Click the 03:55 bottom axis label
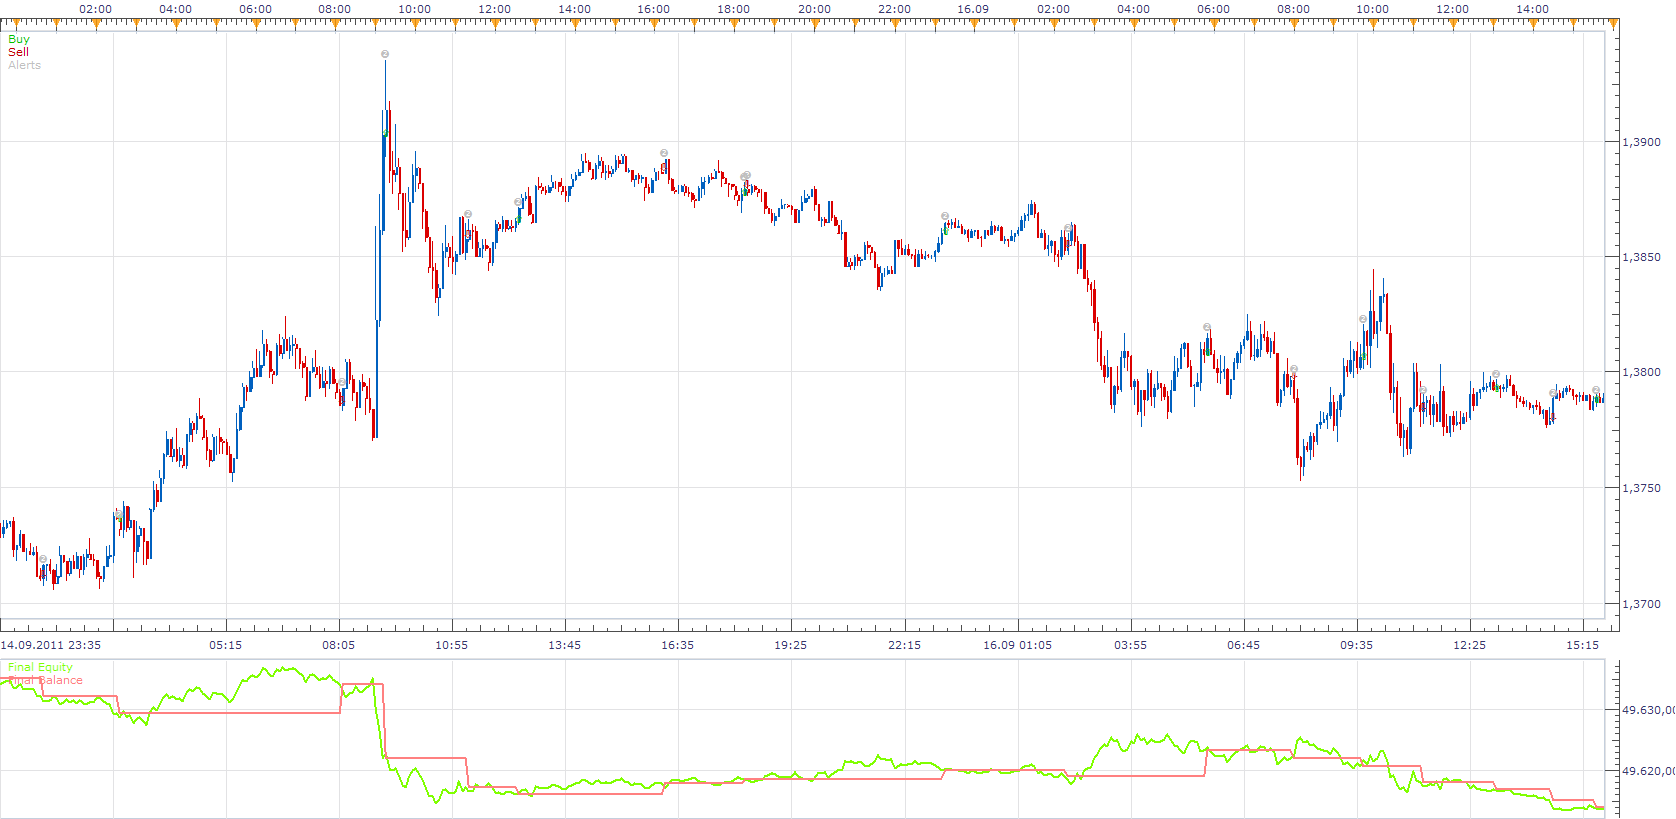 (1130, 645)
